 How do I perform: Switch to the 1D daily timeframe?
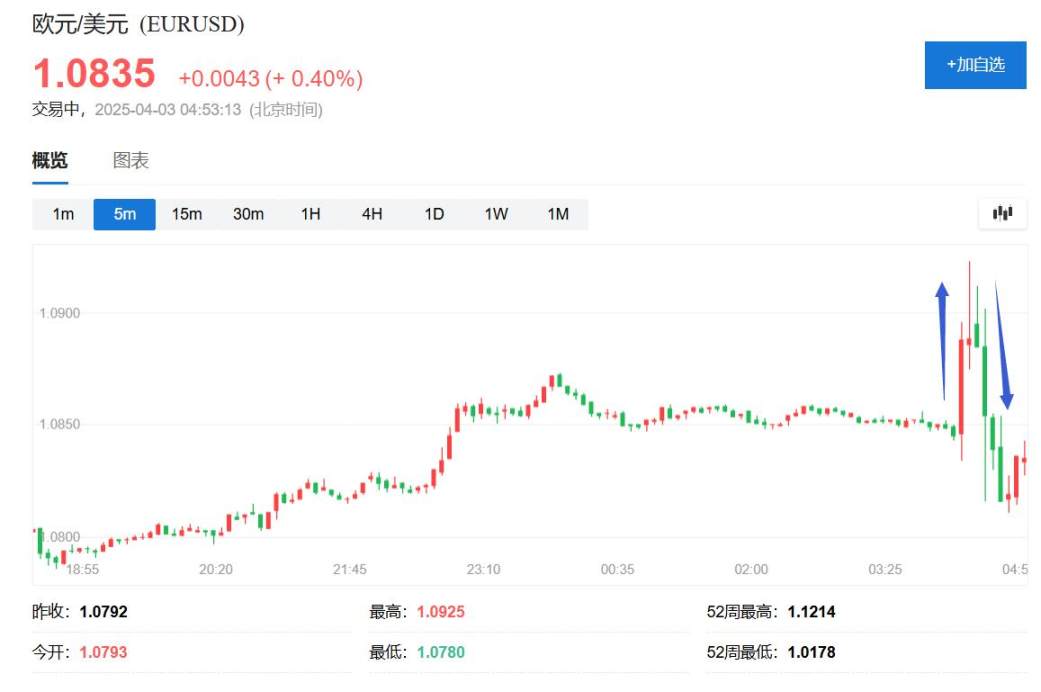pos(434,213)
